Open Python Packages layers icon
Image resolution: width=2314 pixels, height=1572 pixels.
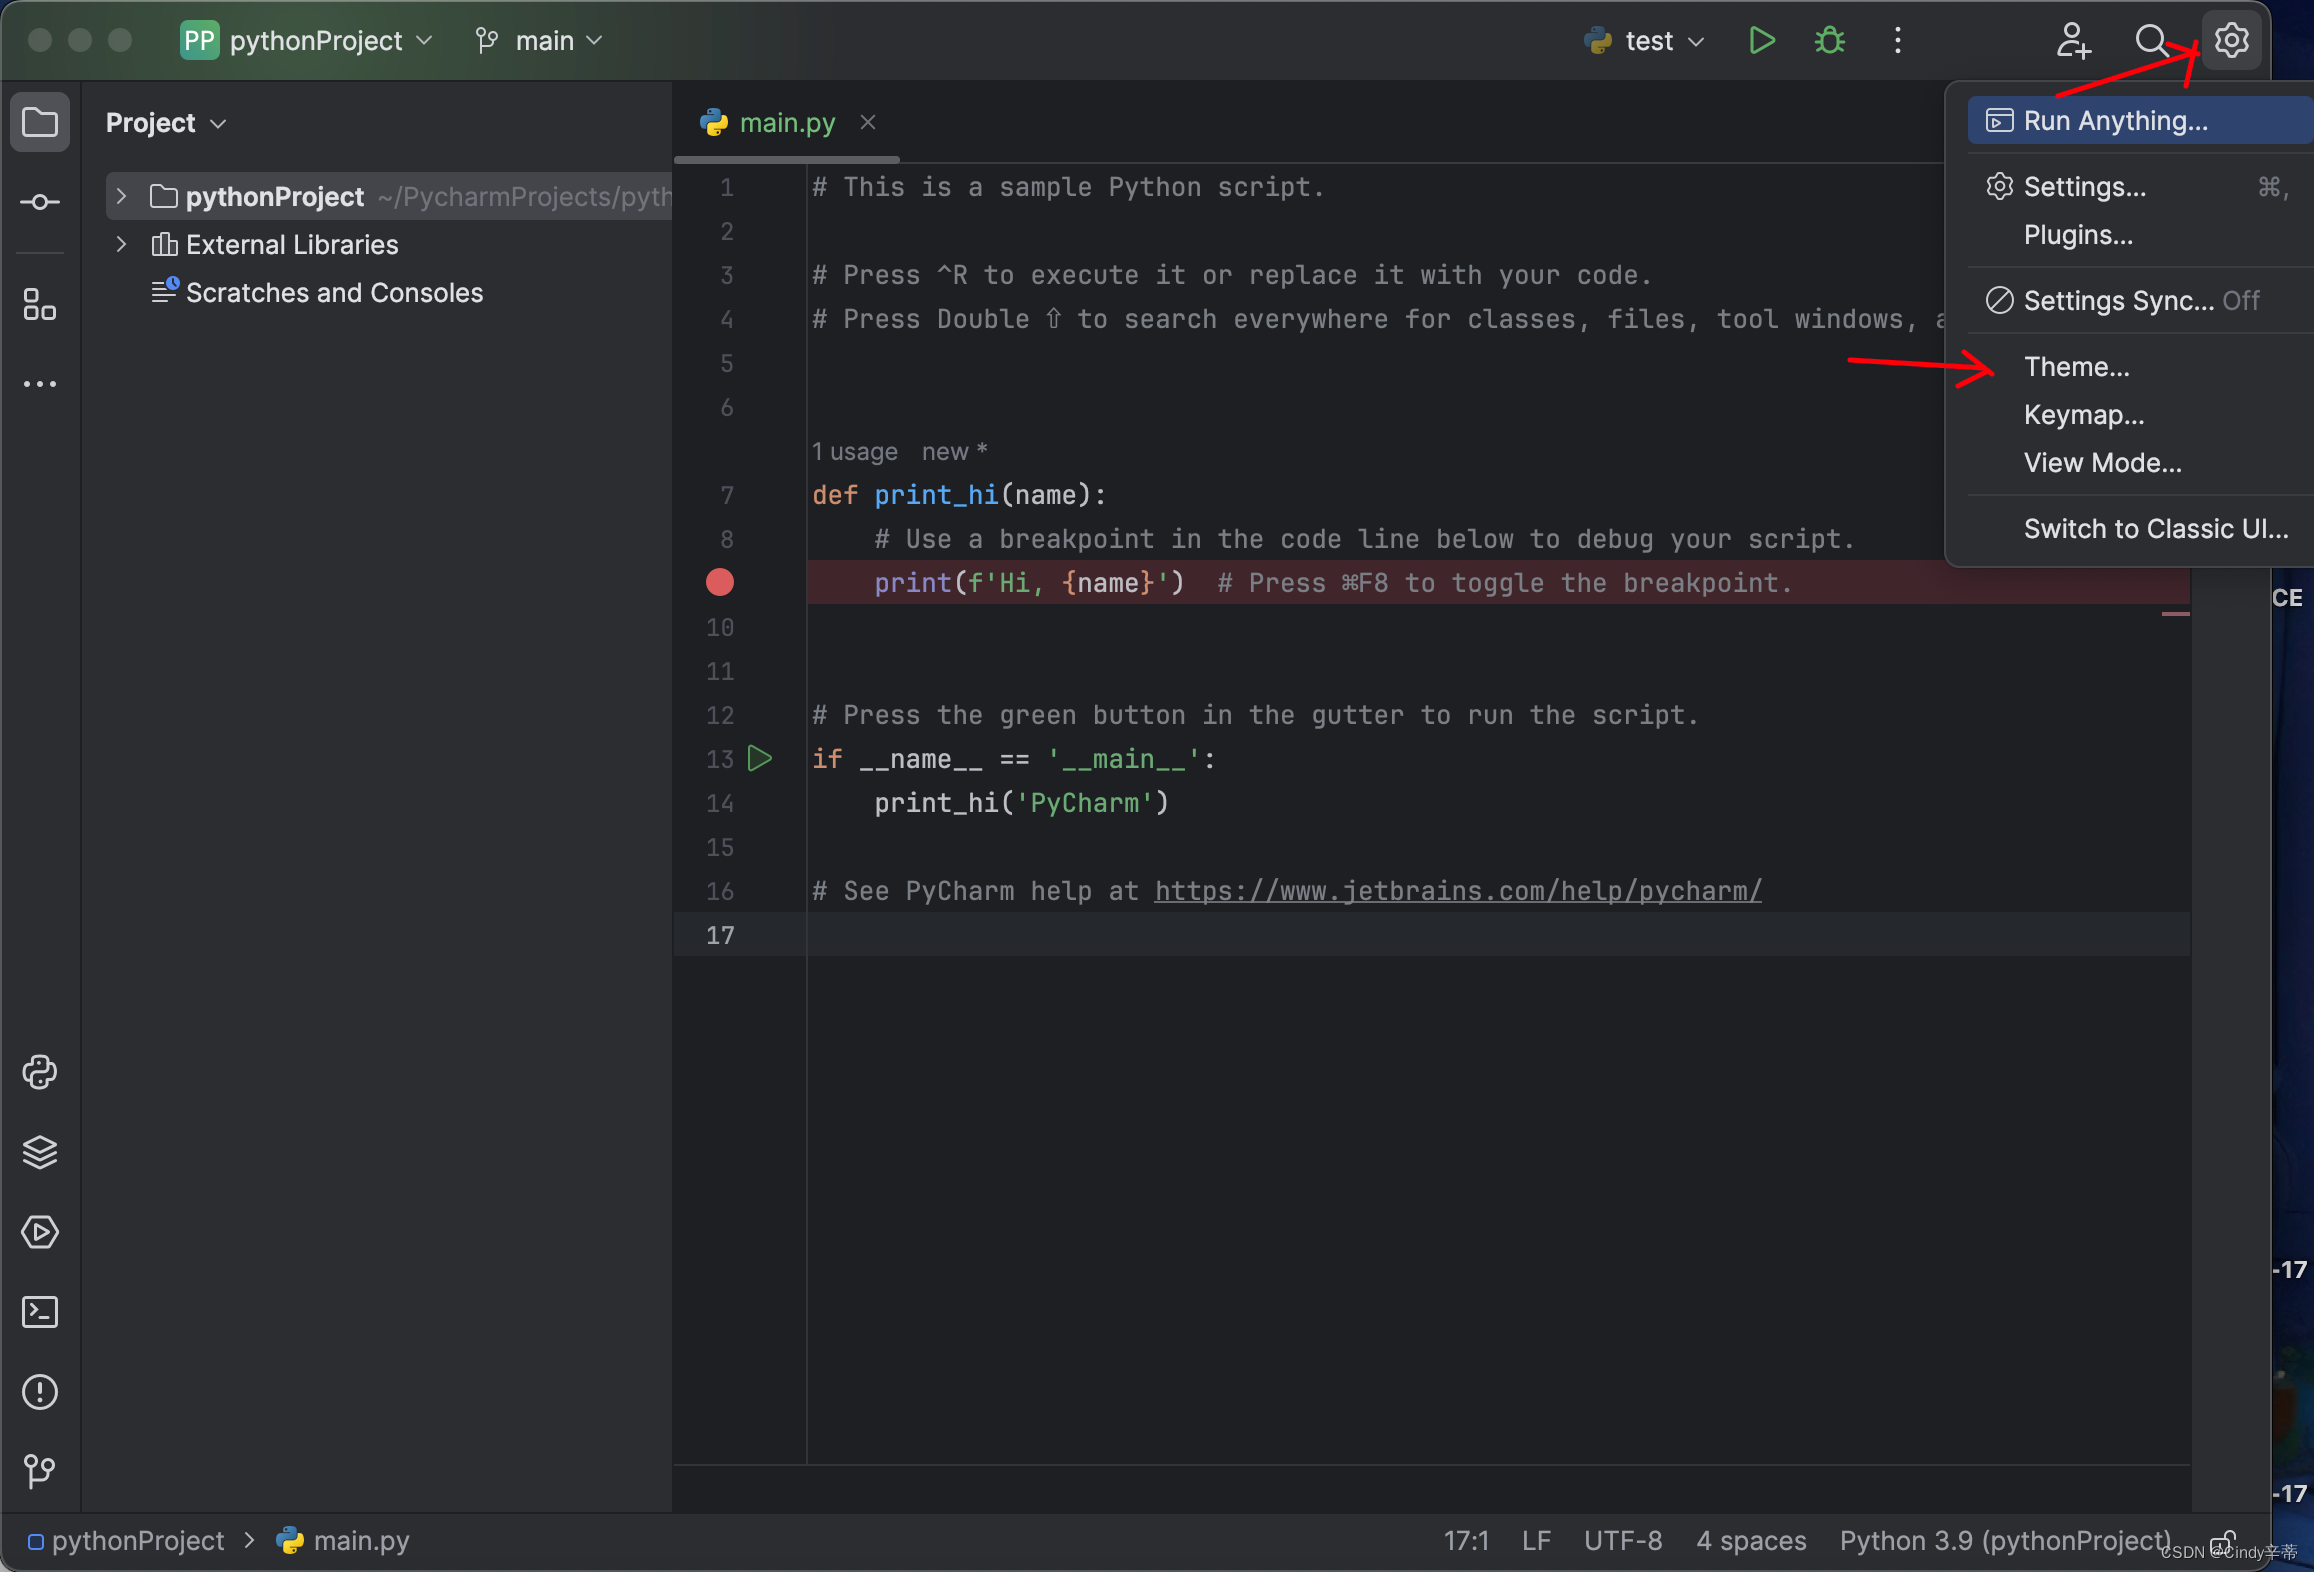(40, 1152)
